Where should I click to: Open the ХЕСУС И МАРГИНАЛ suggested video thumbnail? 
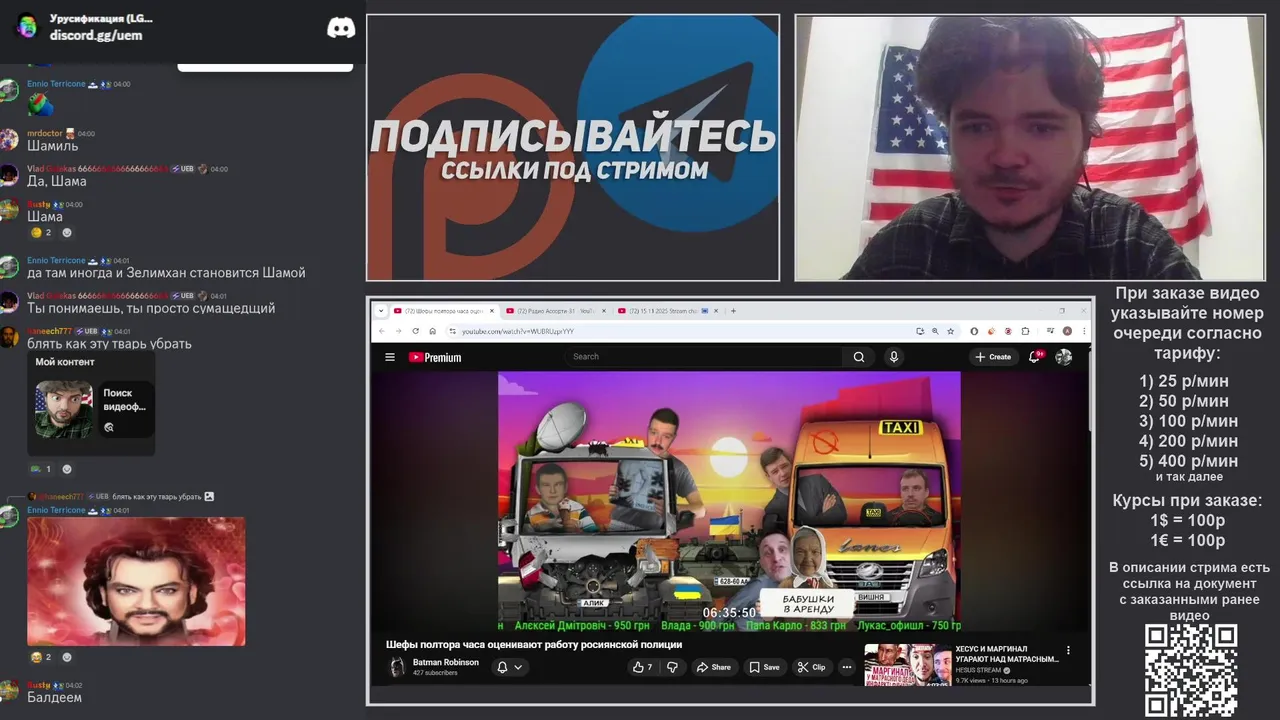pyautogui.click(x=907, y=664)
